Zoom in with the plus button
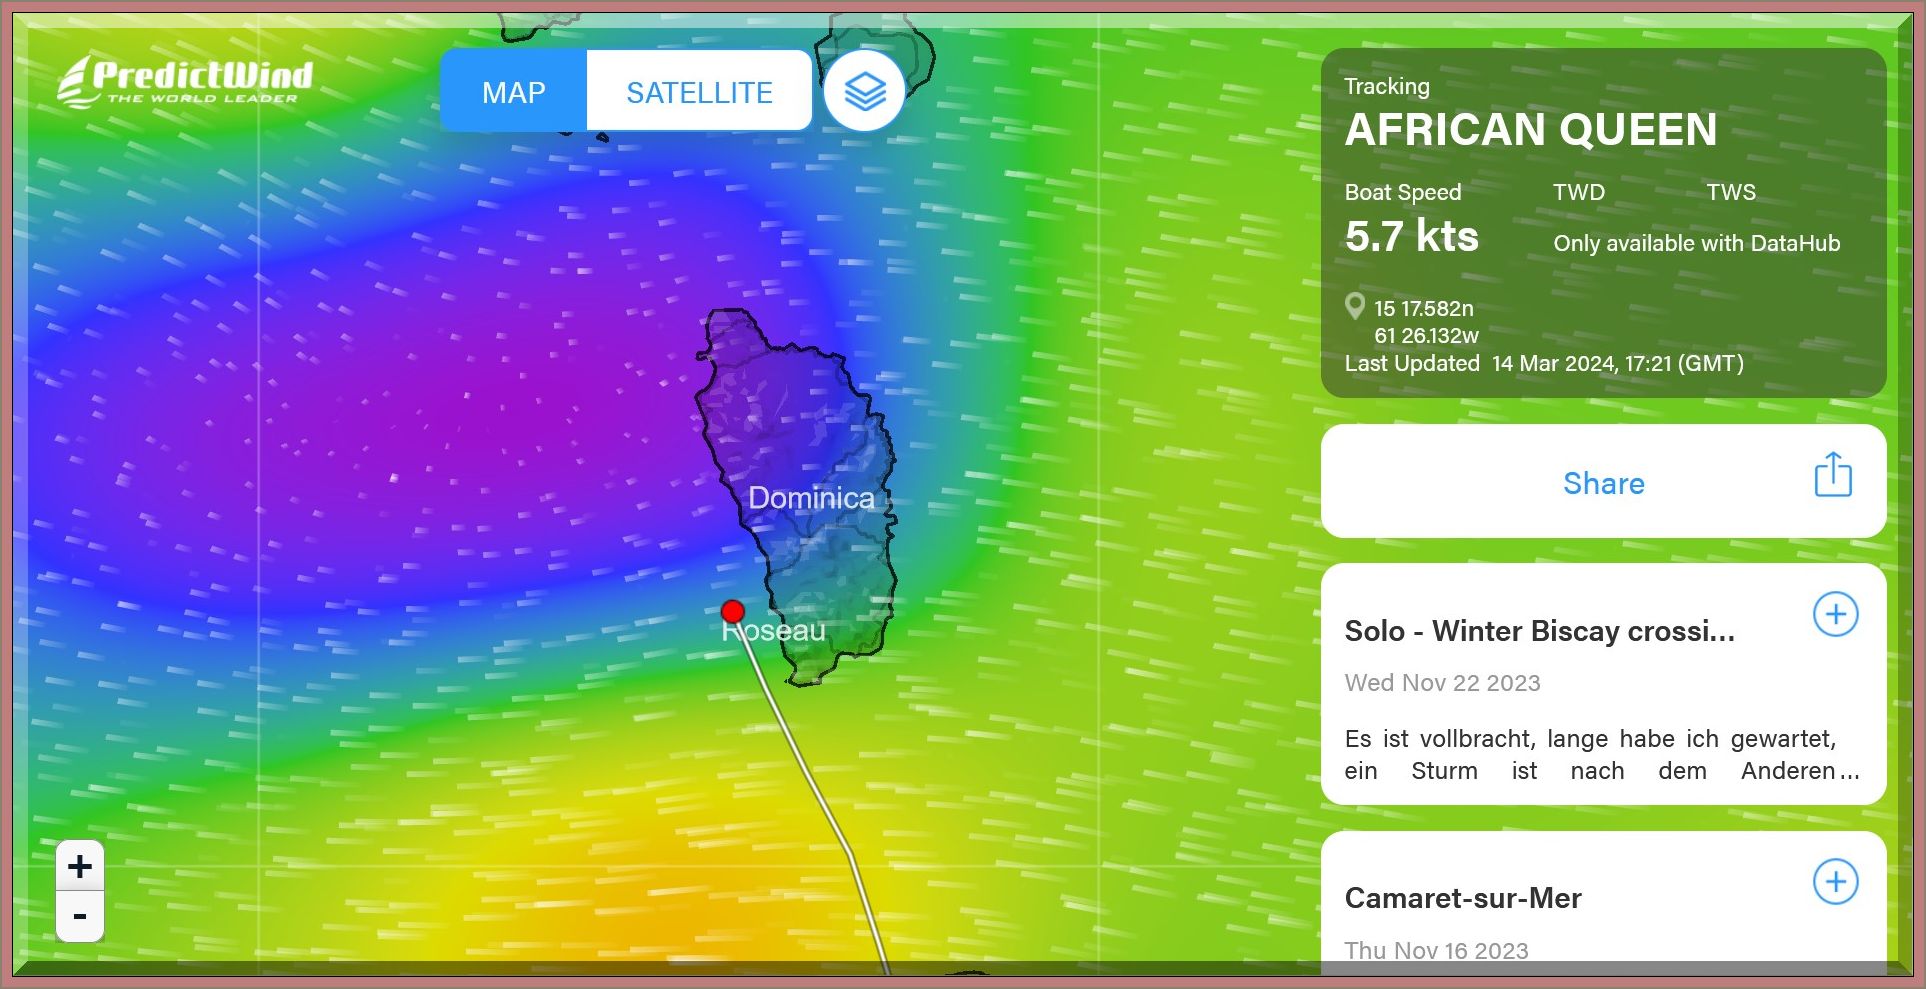The width and height of the screenshot is (1926, 989). 80,866
